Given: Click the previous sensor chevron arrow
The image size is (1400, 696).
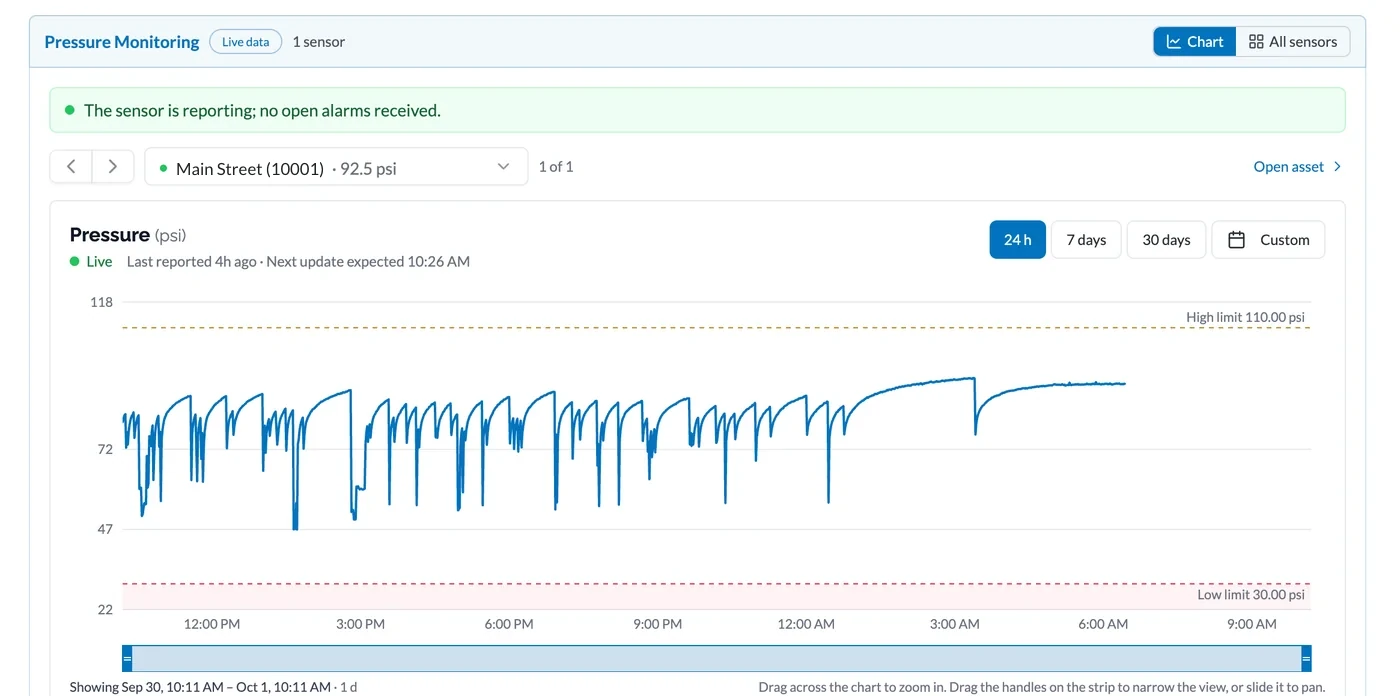Looking at the screenshot, I should click(x=71, y=167).
